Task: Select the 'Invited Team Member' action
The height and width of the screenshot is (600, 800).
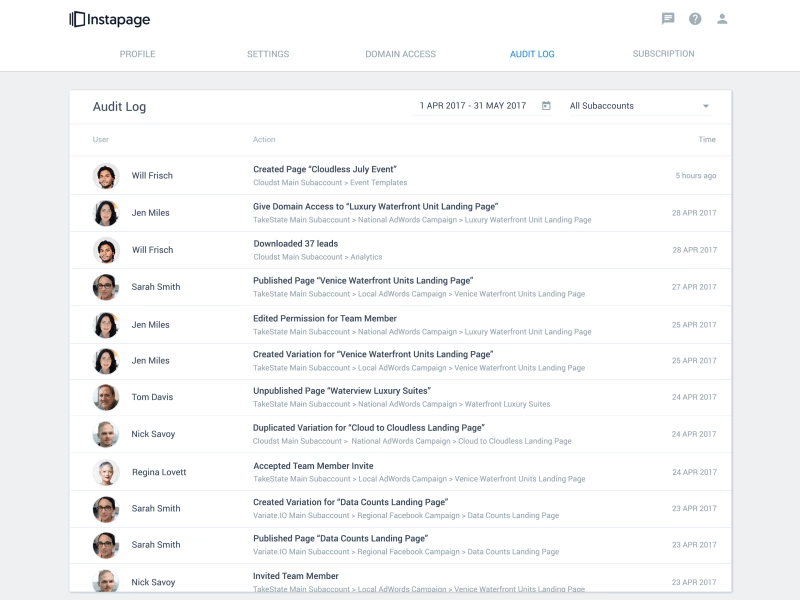Action: click(295, 576)
